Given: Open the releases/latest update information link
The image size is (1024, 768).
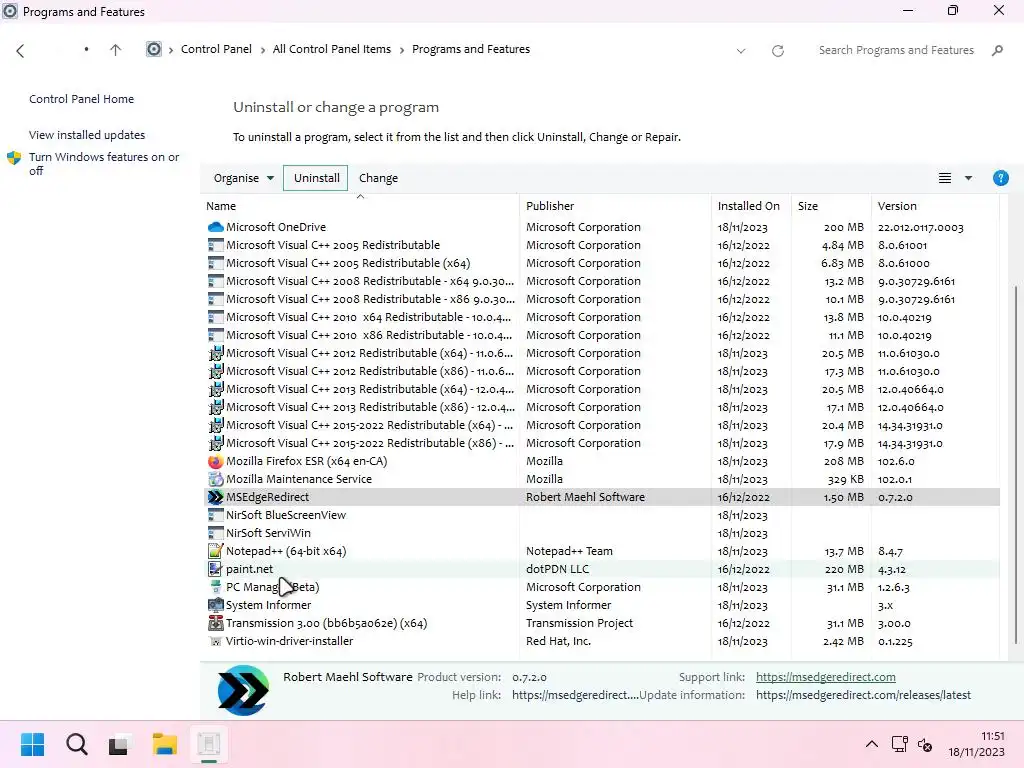Looking at the screenshot, I should [x=863, y=696].
